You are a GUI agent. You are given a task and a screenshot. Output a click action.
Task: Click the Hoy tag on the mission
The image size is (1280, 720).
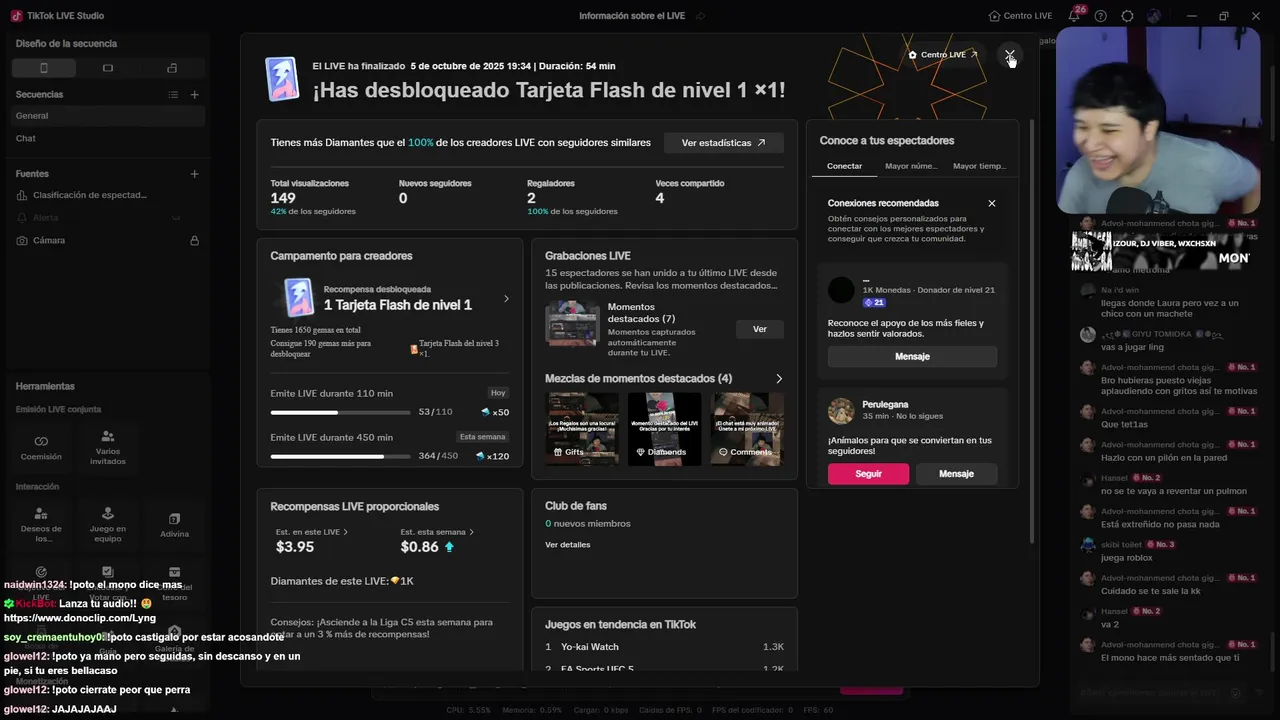coord(498,393)
